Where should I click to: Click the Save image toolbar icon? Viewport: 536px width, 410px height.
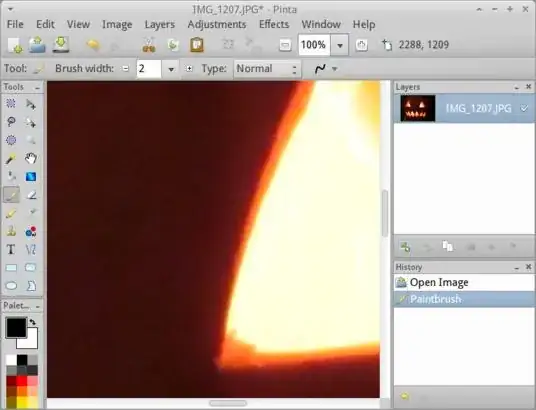[x=61, y=44]
